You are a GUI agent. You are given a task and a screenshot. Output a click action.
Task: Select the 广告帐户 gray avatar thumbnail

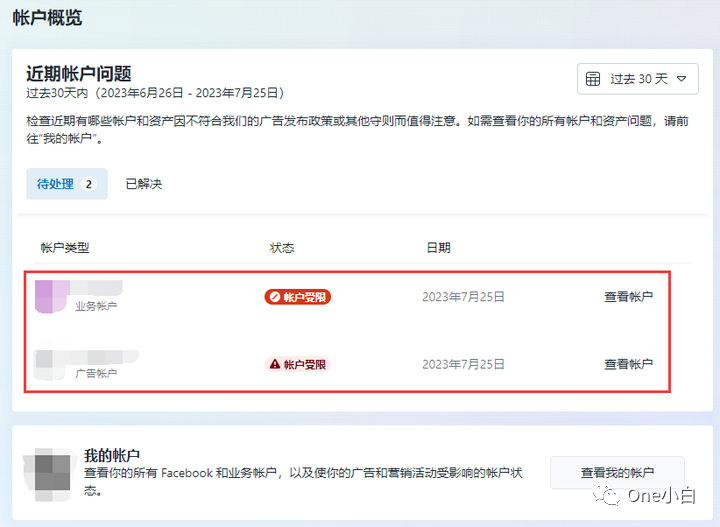click(x=51, y=365)
